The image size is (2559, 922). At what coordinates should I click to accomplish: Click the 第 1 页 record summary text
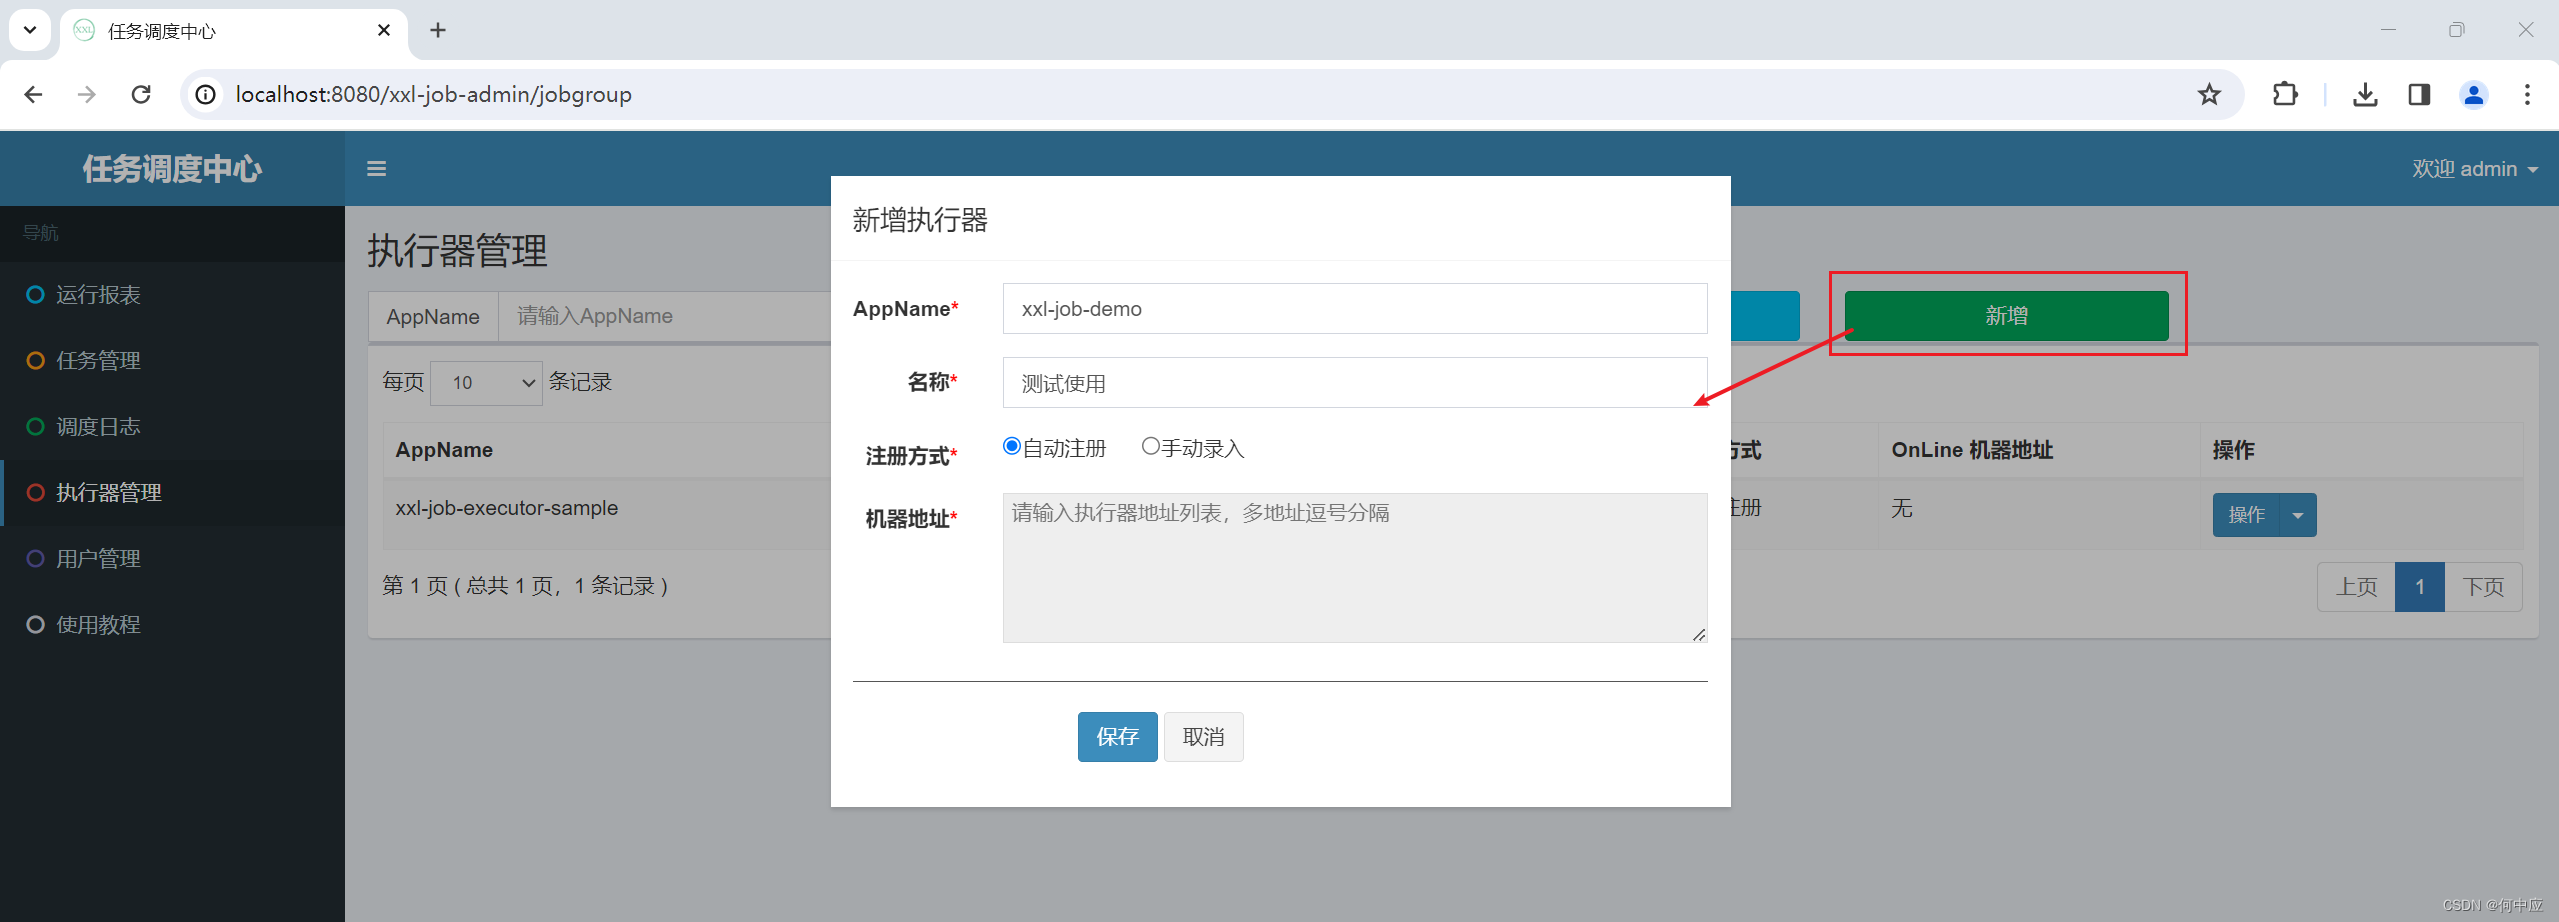pos(525,586)
